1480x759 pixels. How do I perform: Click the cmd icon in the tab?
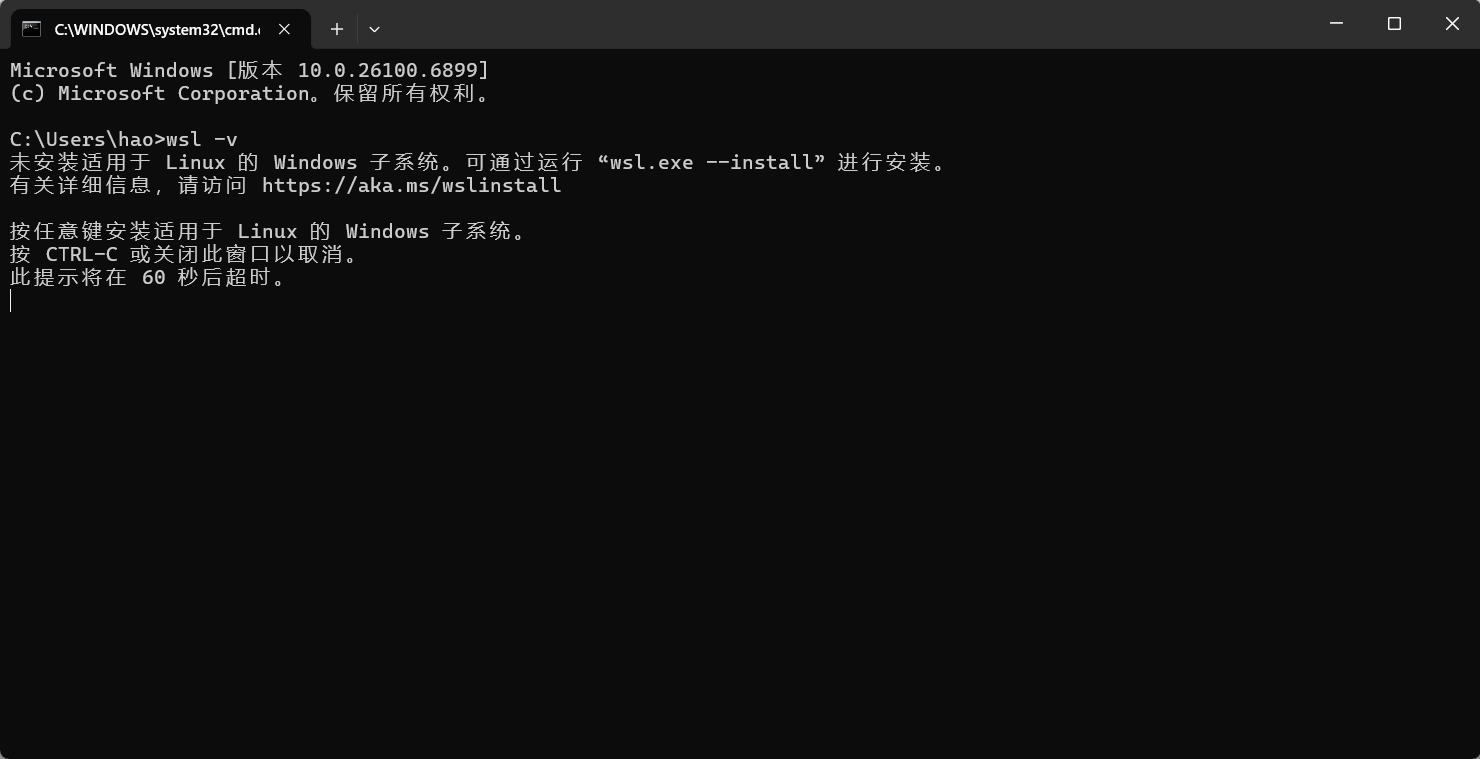coord(31,29)
